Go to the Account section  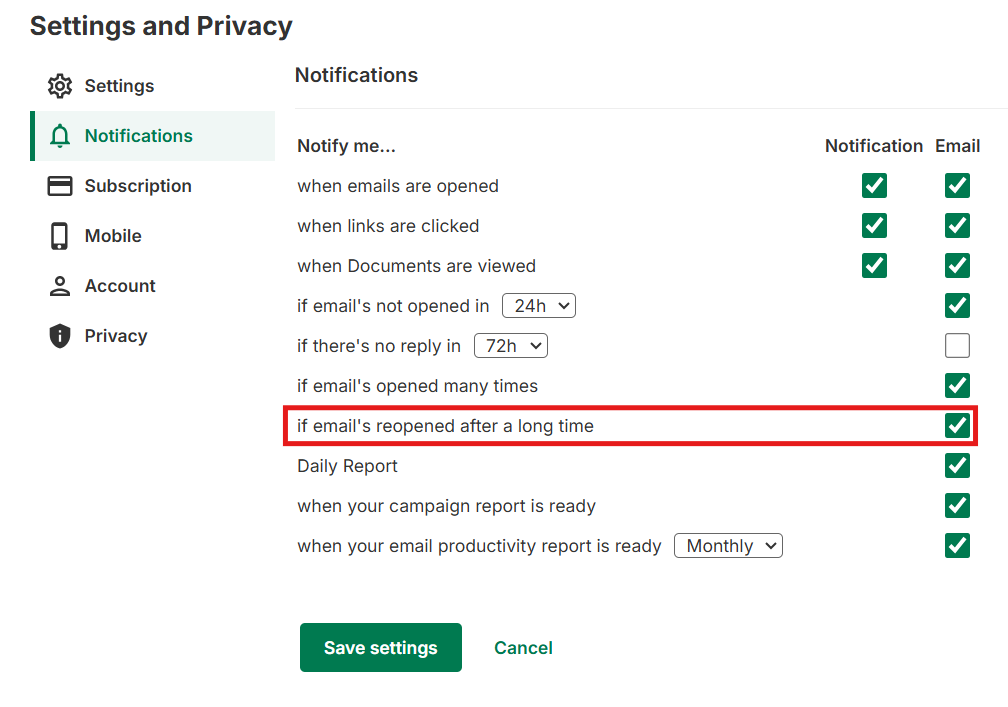(x=120, y=286)
